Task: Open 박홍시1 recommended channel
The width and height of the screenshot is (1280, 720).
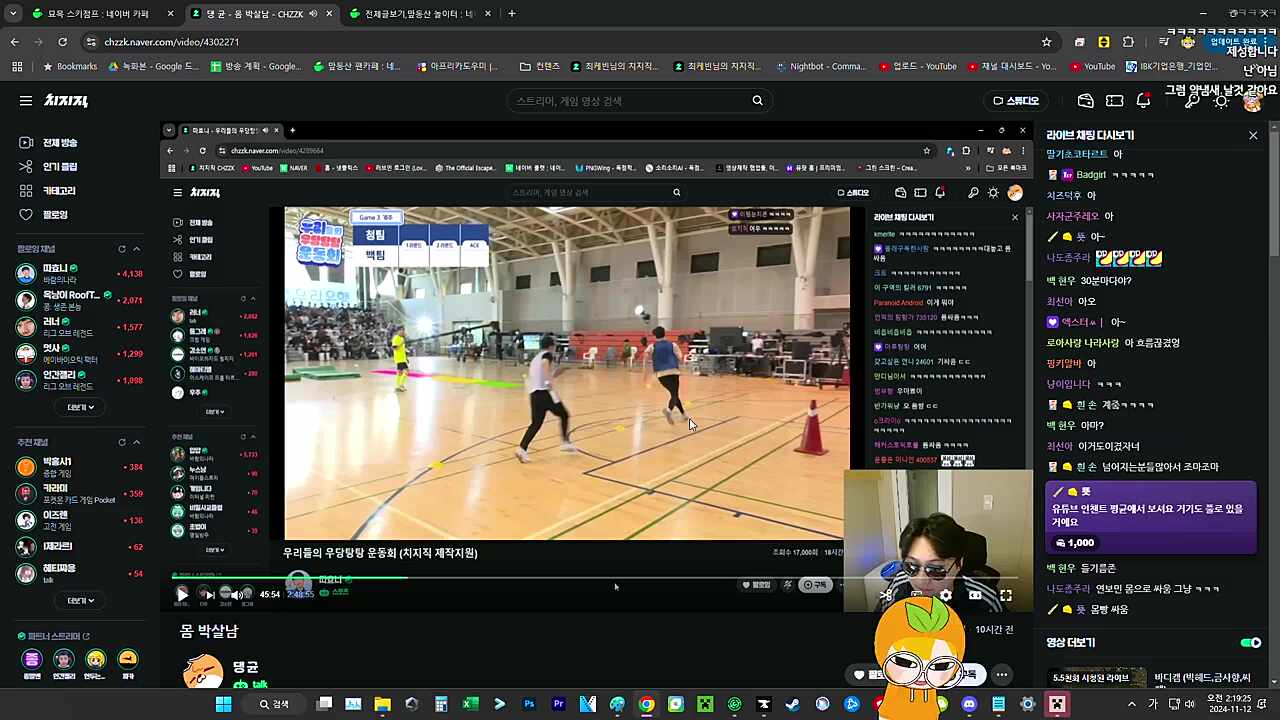Action: point(80,466)
